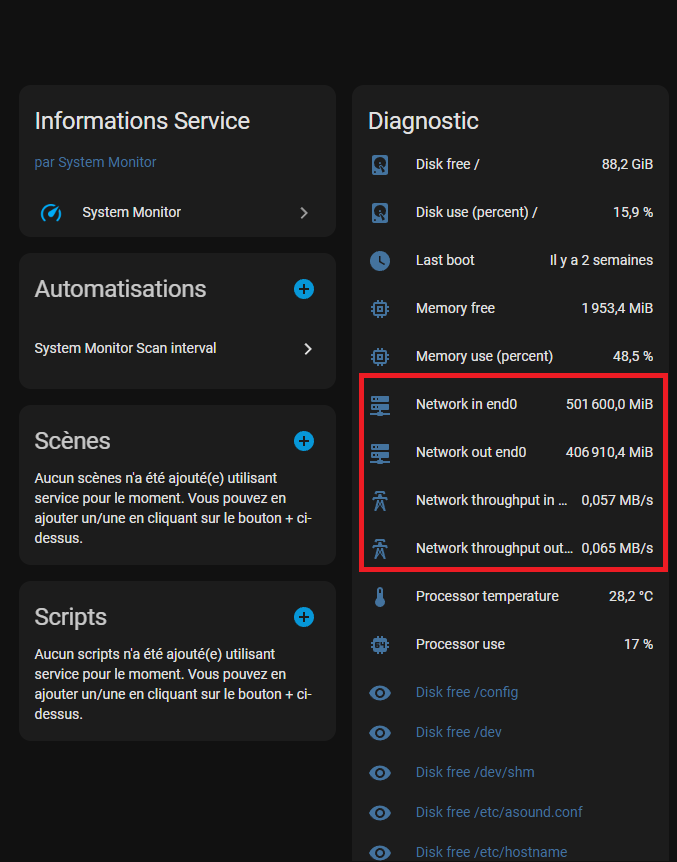Add a new script with plus button
This screenshot has width=677, height=862.
tap(304, 617)
